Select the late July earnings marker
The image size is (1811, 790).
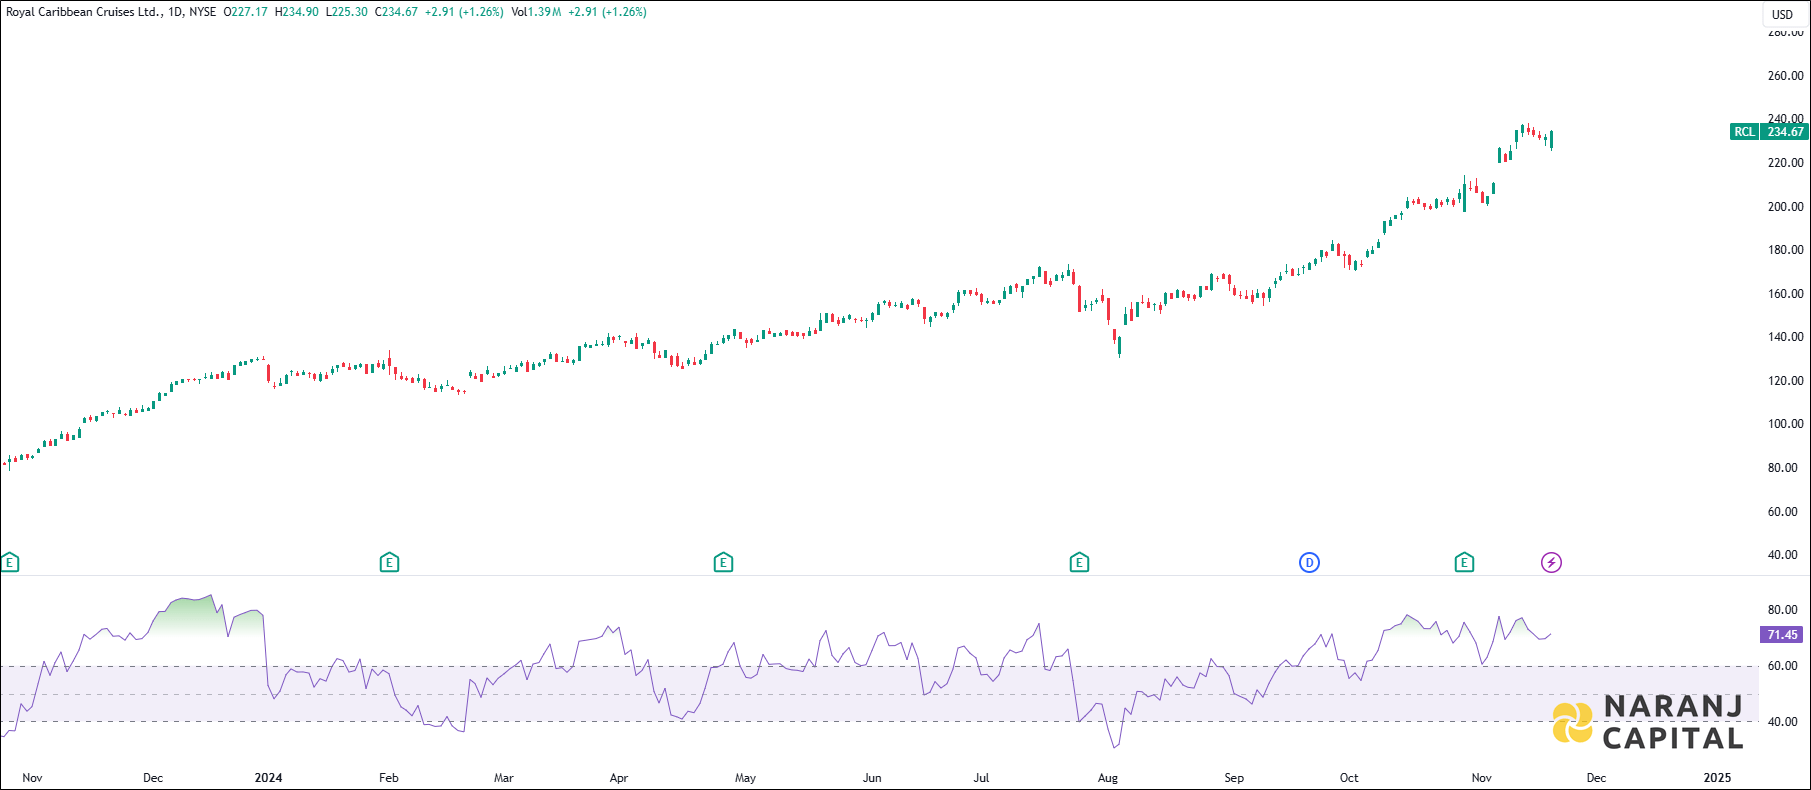1078,563
